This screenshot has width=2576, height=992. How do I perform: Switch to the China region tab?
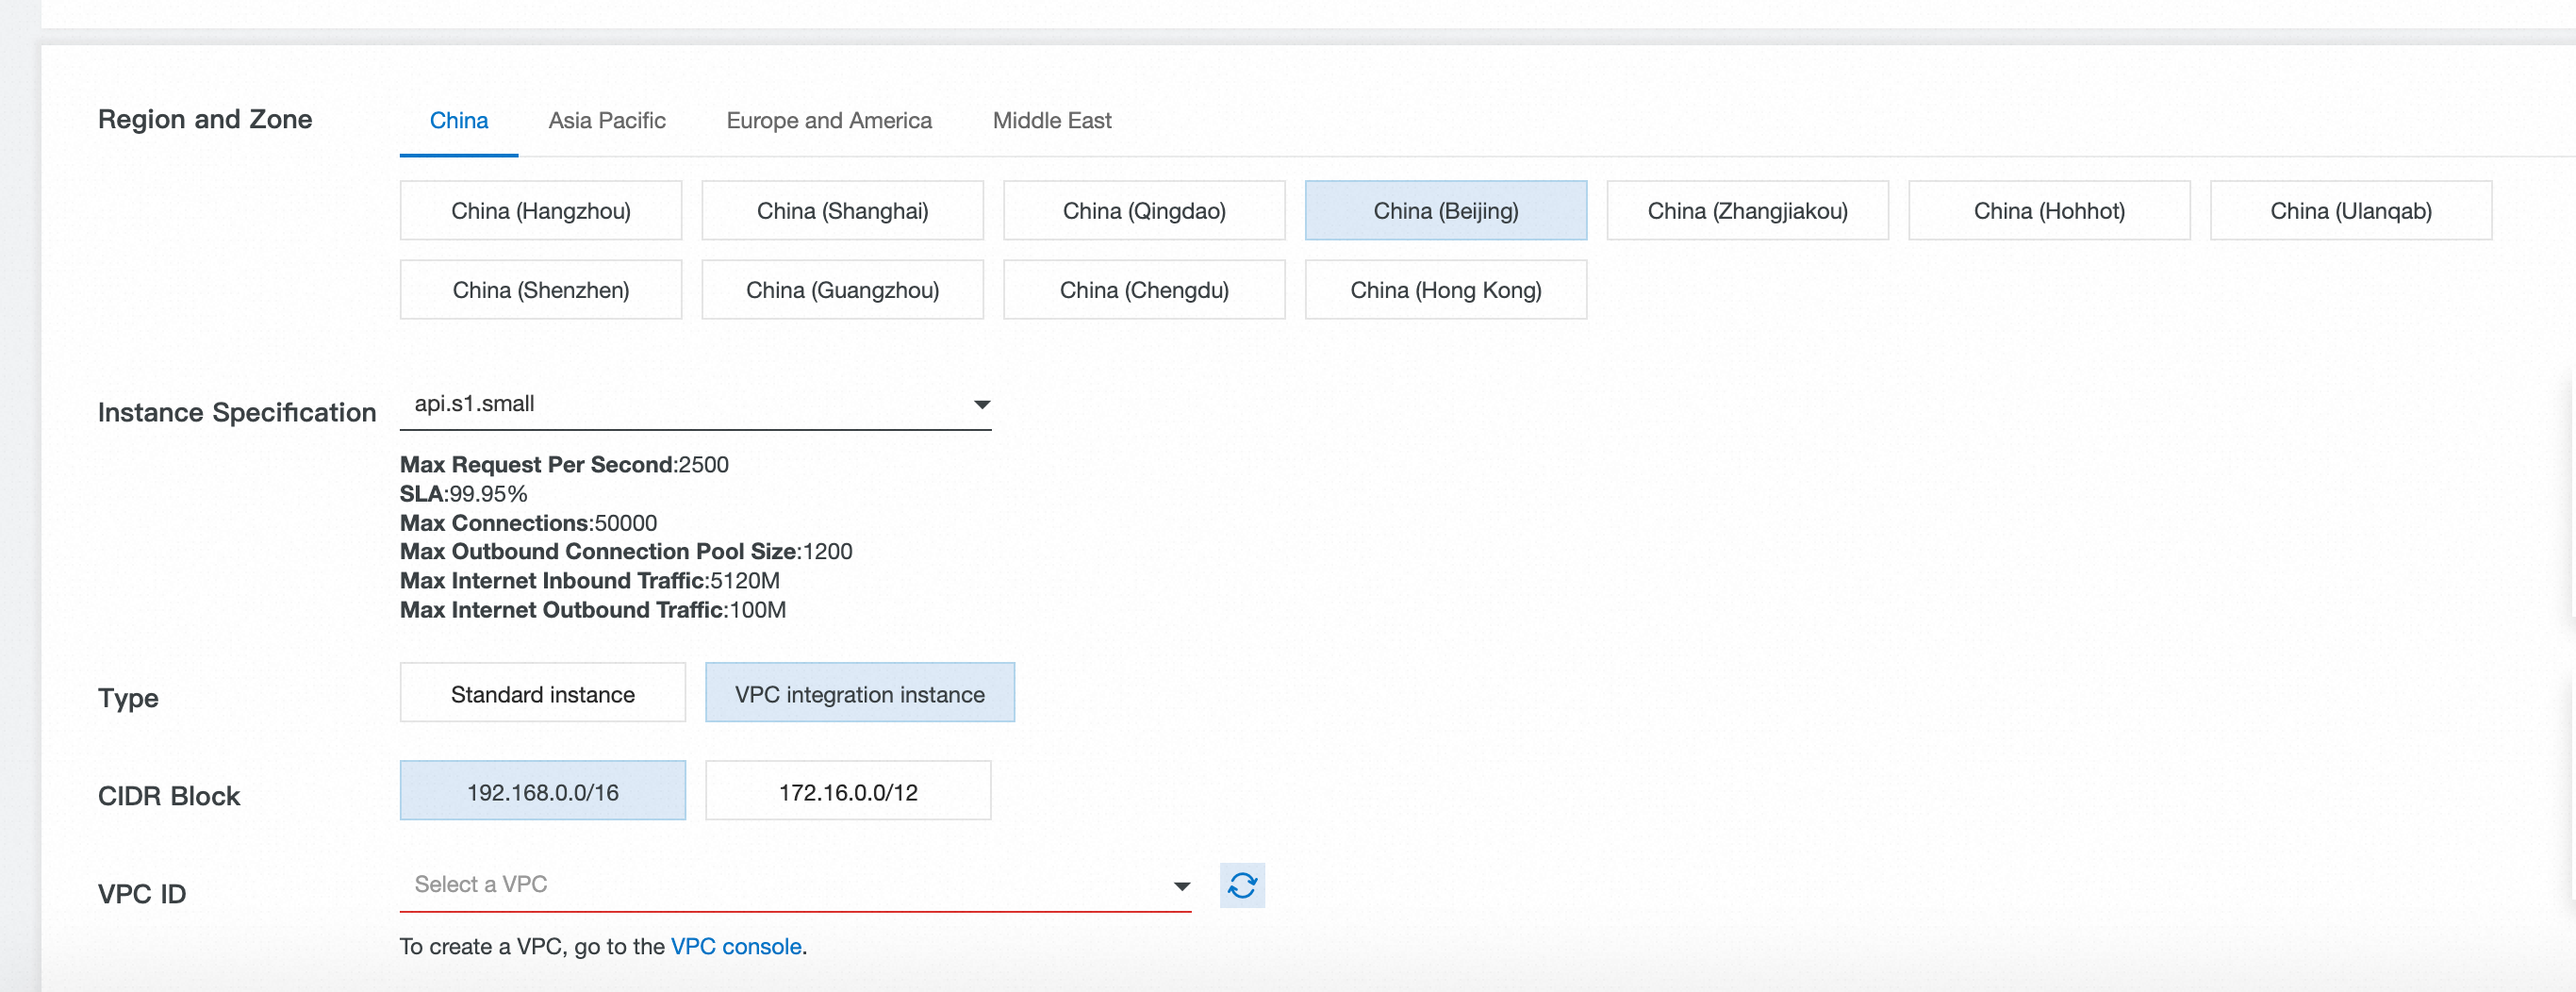pos(459,121)
